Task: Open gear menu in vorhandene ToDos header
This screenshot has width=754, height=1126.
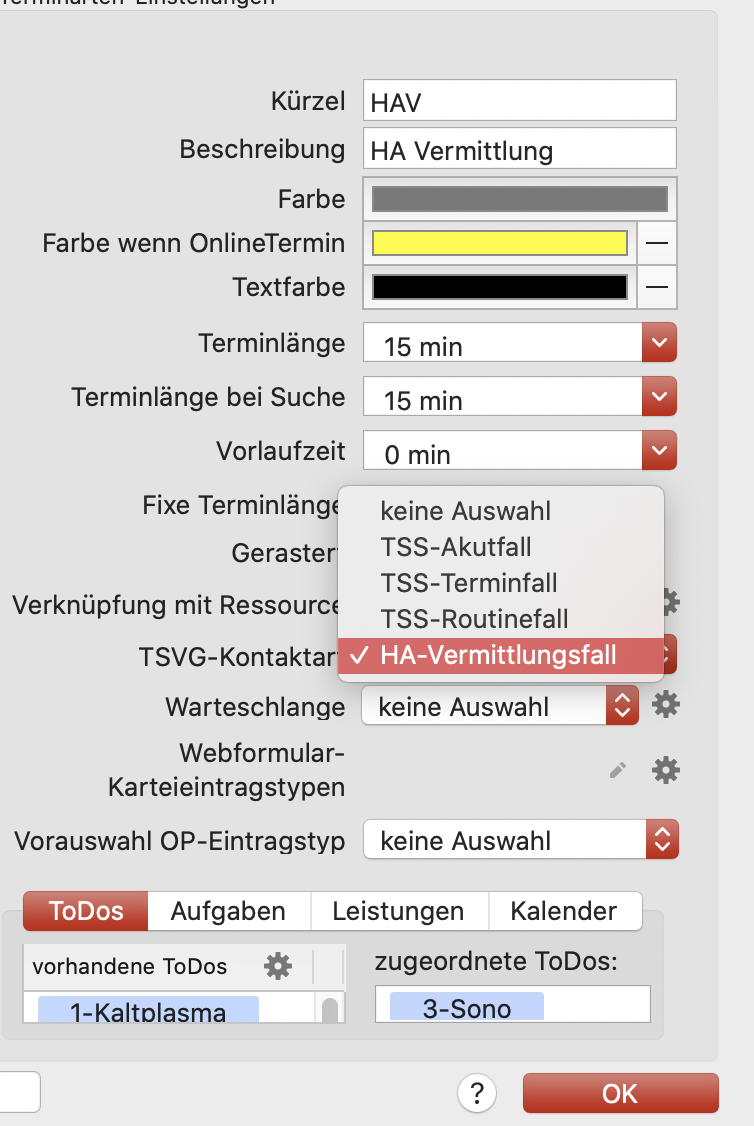Action: [277, 966]
